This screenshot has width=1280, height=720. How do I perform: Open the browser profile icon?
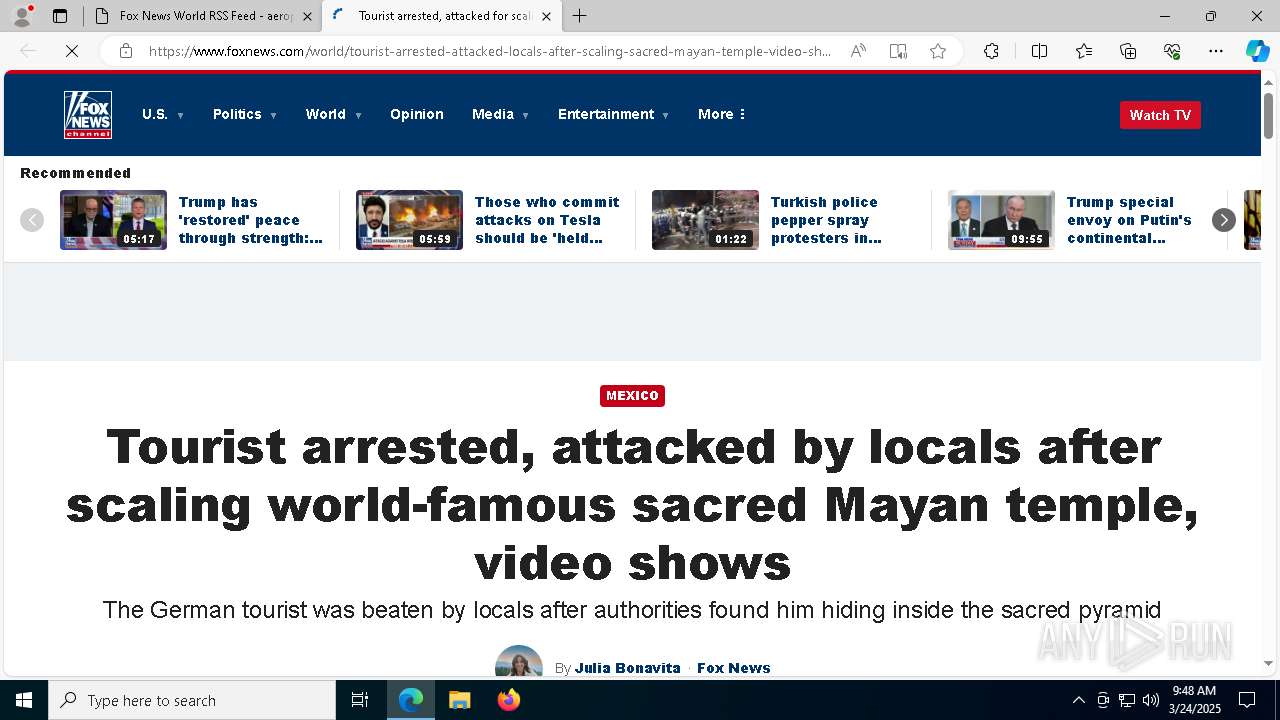click(x=22, y=16)
